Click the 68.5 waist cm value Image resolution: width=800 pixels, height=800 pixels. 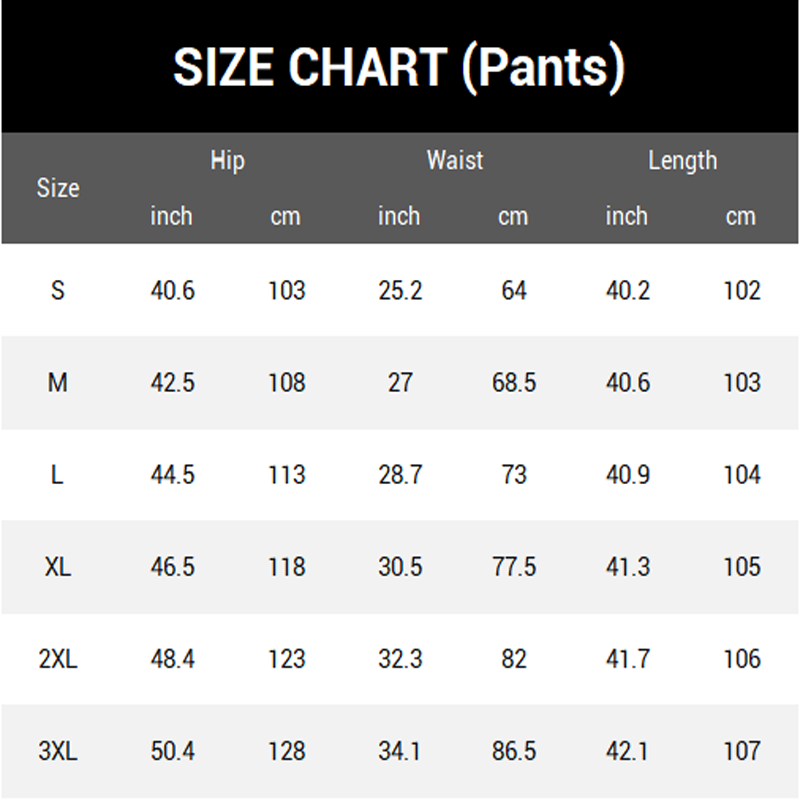514,383
